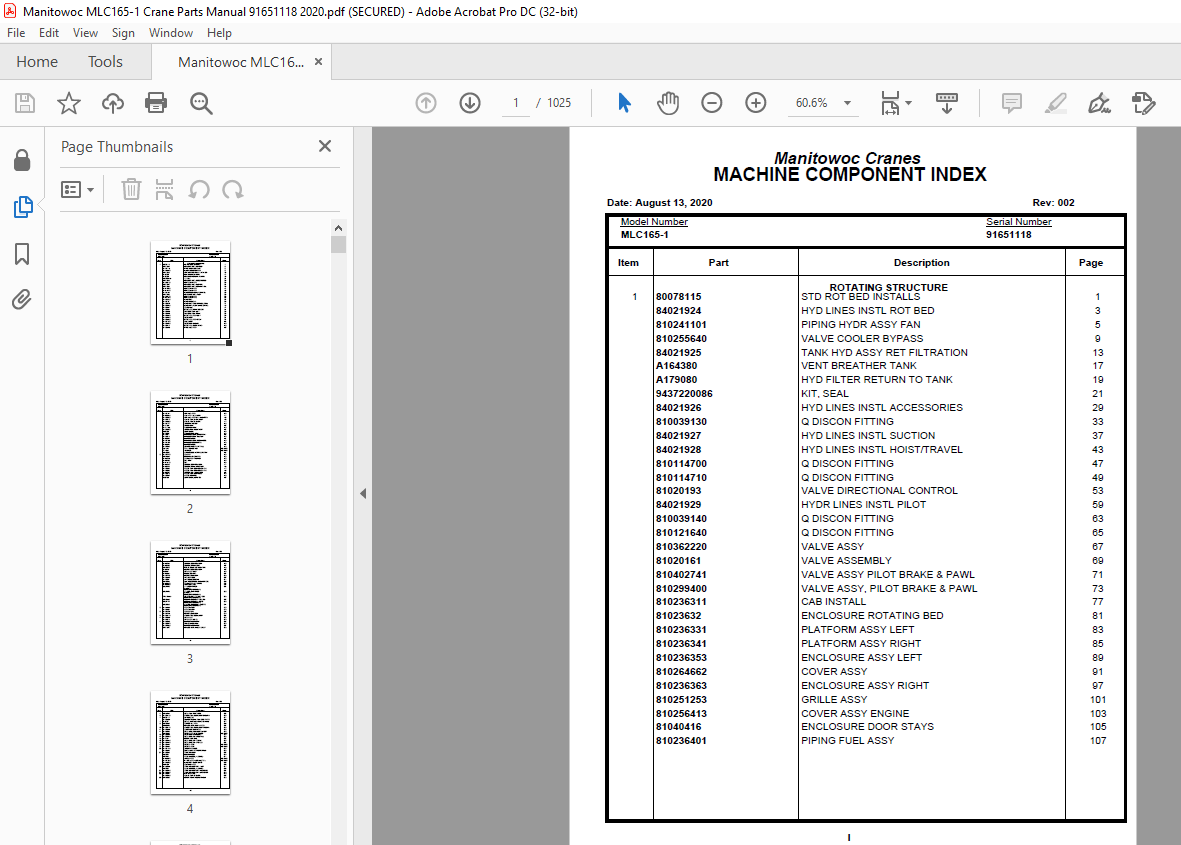
Task: Close the Page Thumbnails panel
Action: [x=325, y=146]
